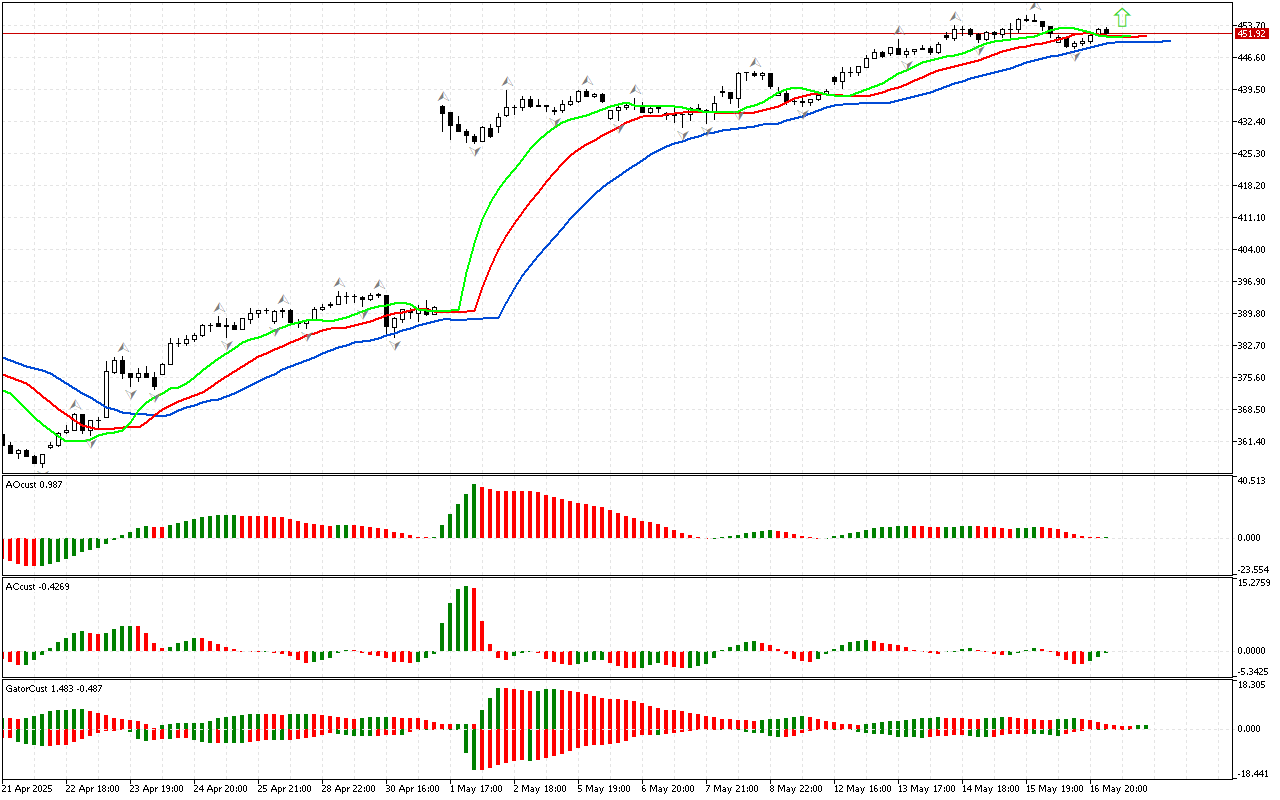The width and height of the screenshot is (1280, 800).
Task: Select the 16 May 20:00 time label
Action: click(x=1119, y=789)
